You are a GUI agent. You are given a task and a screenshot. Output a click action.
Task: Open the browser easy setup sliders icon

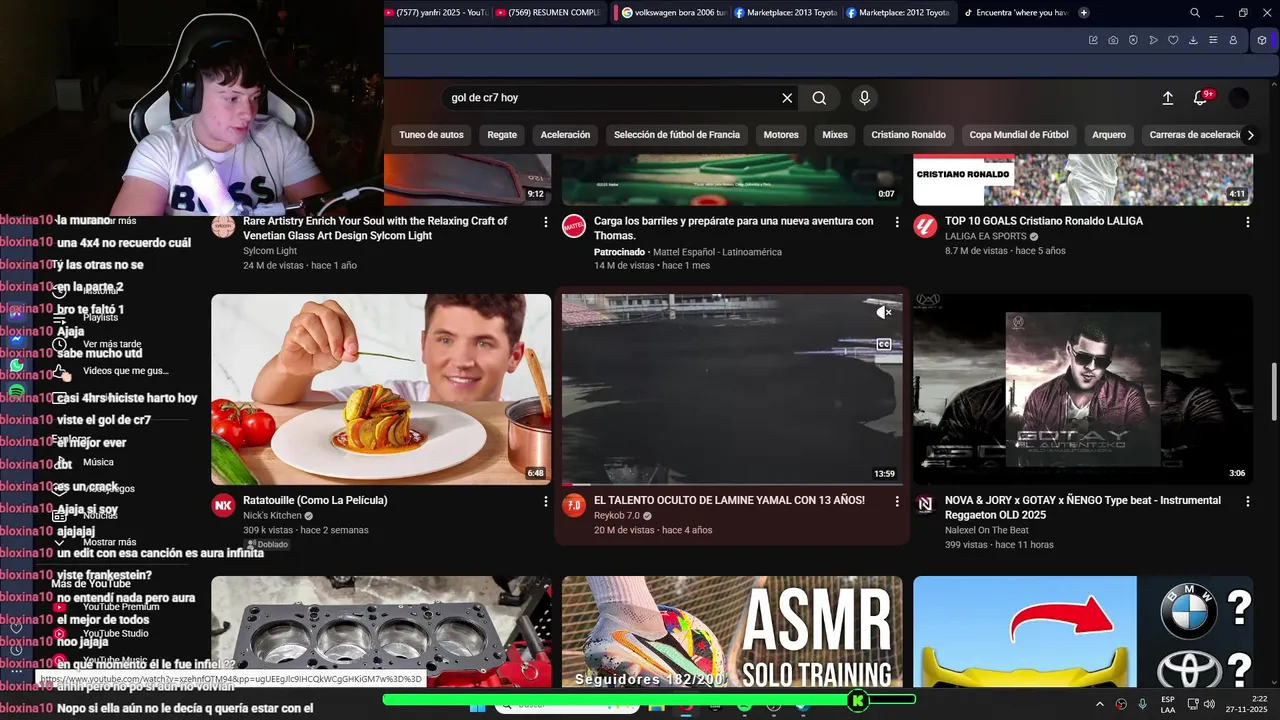point(1213,40)
